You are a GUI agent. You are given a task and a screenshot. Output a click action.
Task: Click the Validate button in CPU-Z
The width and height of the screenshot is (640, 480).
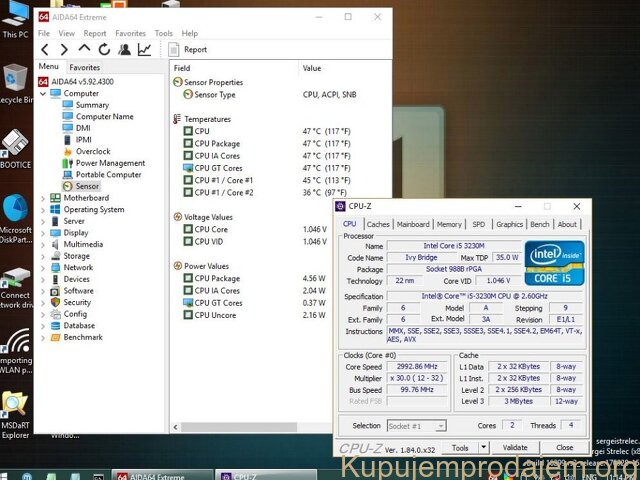[515, 448]
